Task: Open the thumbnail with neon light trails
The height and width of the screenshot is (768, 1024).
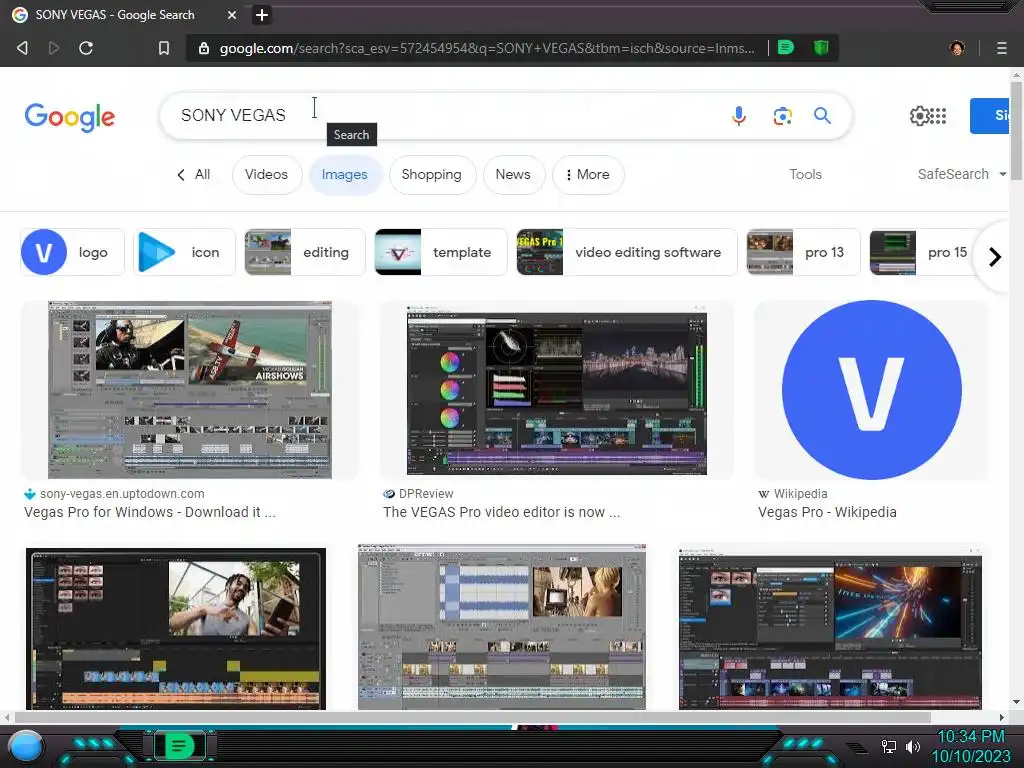Action: [x=830, y=628]
